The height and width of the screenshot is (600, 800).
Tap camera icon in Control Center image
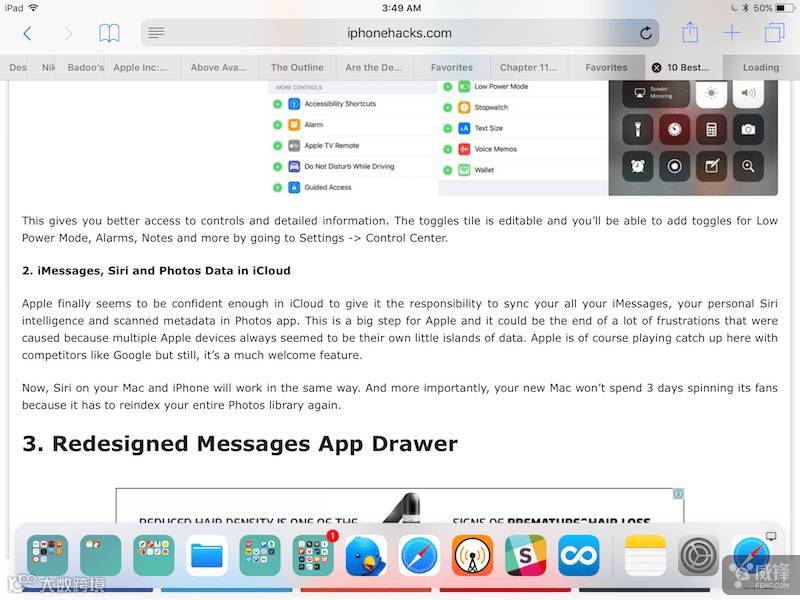[x=748, y=130]
